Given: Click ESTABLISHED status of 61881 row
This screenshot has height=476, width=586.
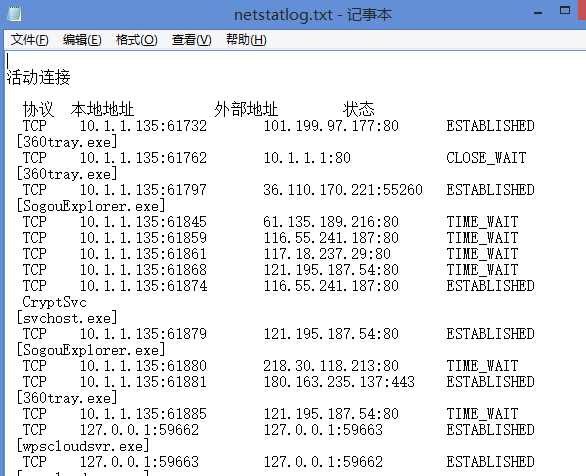Looking at the screenshot, I should tap(490, 382).
